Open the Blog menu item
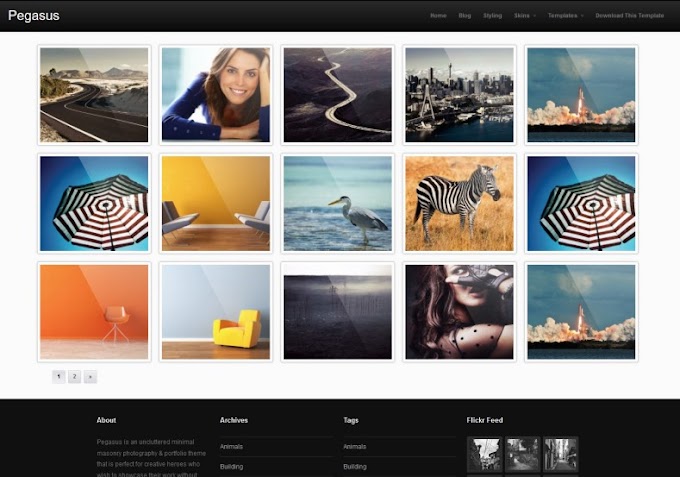This screenshot has width=680, height=477. click(464, 16)
